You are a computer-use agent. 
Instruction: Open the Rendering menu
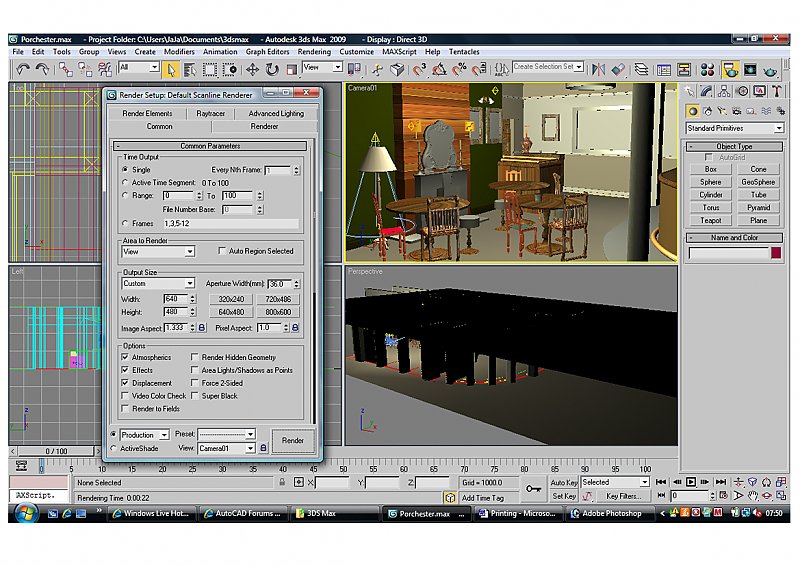(x=314, y=52)
